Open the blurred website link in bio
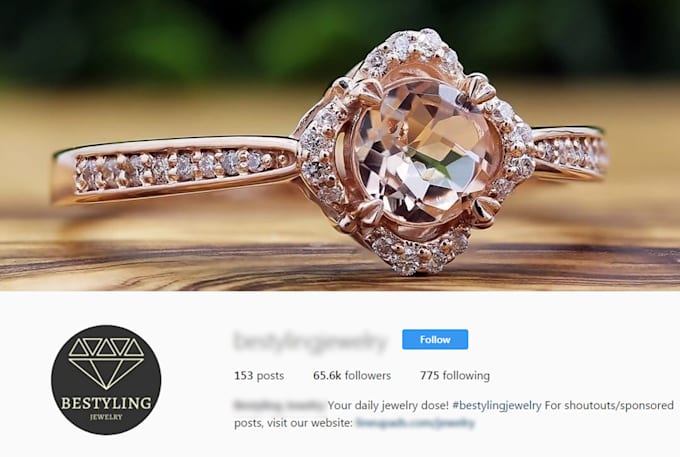680x457 pixels. 415,423
